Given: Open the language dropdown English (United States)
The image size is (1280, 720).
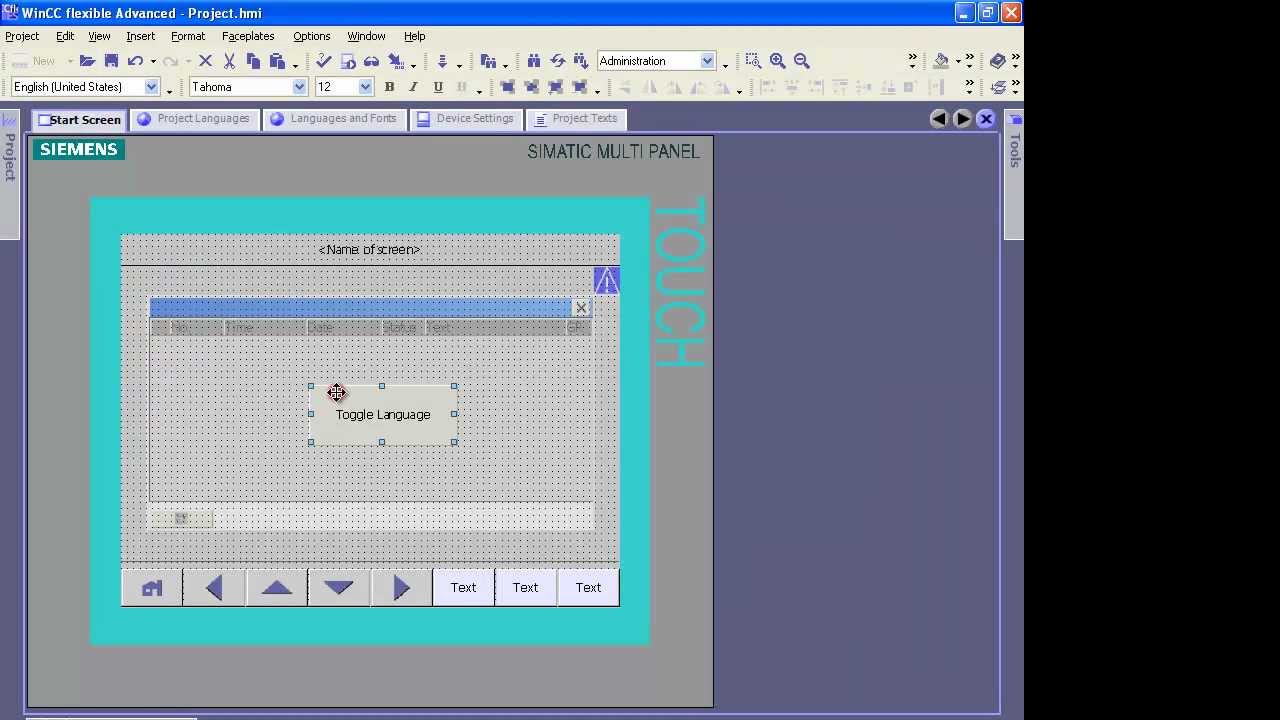Looking at the screenshot, I should tap(152, 87).
